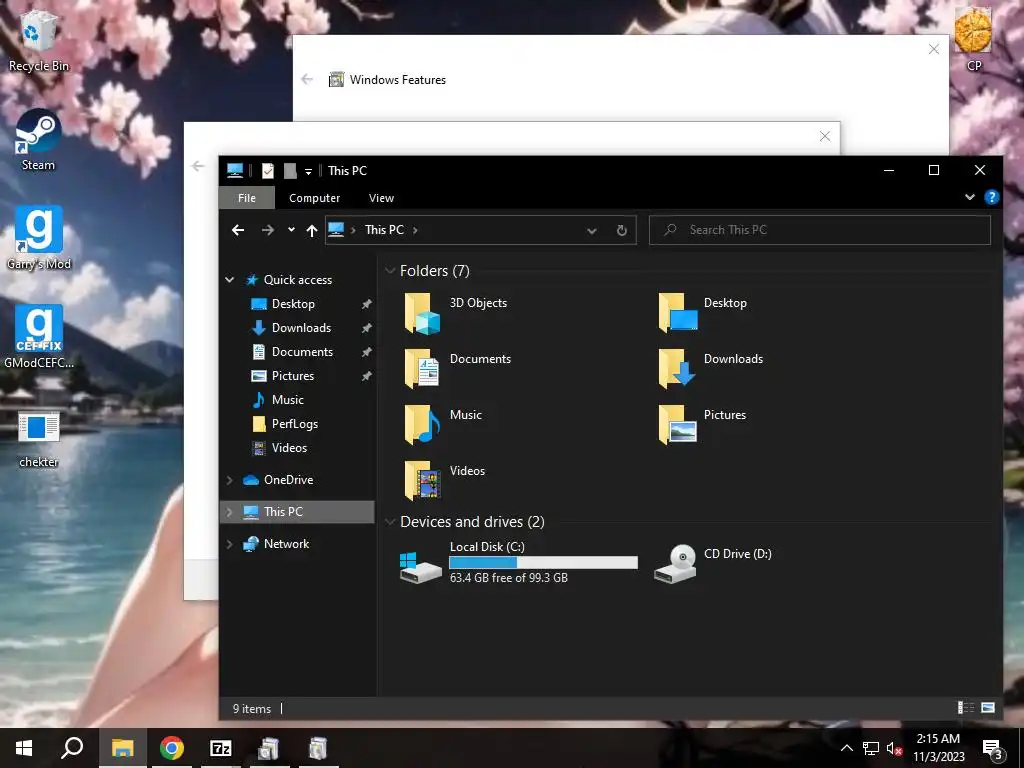
Task: Open address bar history dropdown
Action: pyautogui.click(x=592, y=231)
